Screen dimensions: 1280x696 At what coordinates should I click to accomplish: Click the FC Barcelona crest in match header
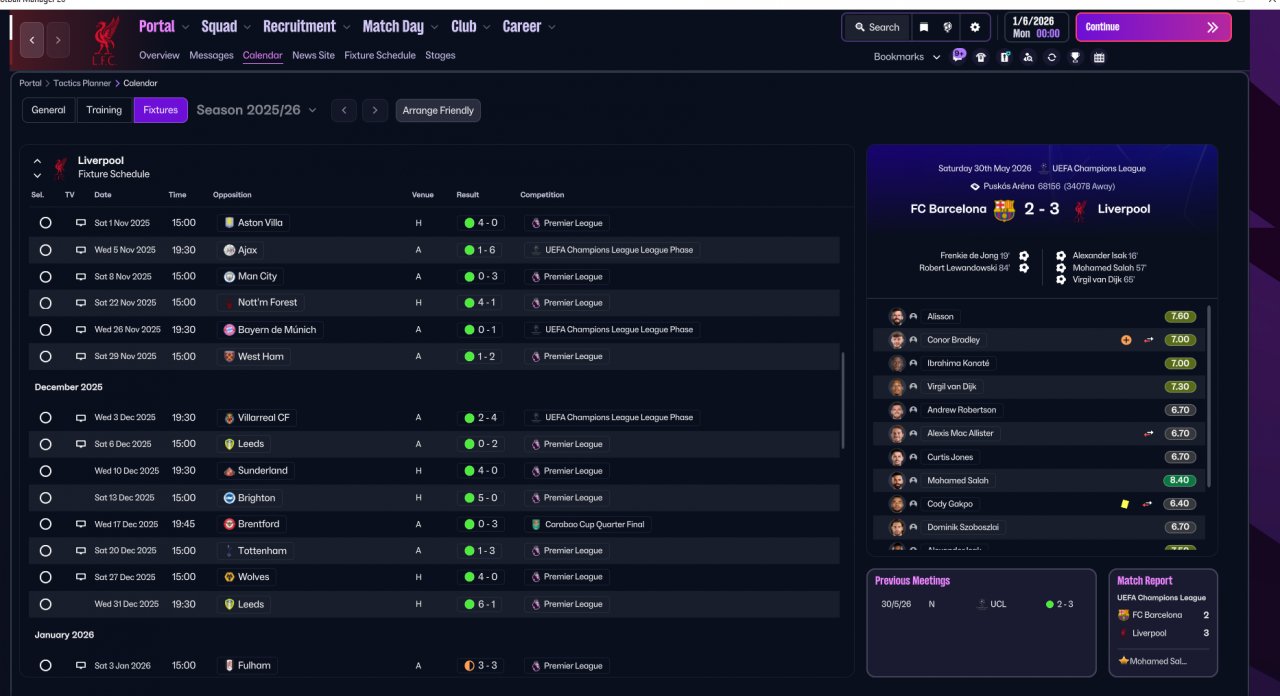[x=1003, y=209]
